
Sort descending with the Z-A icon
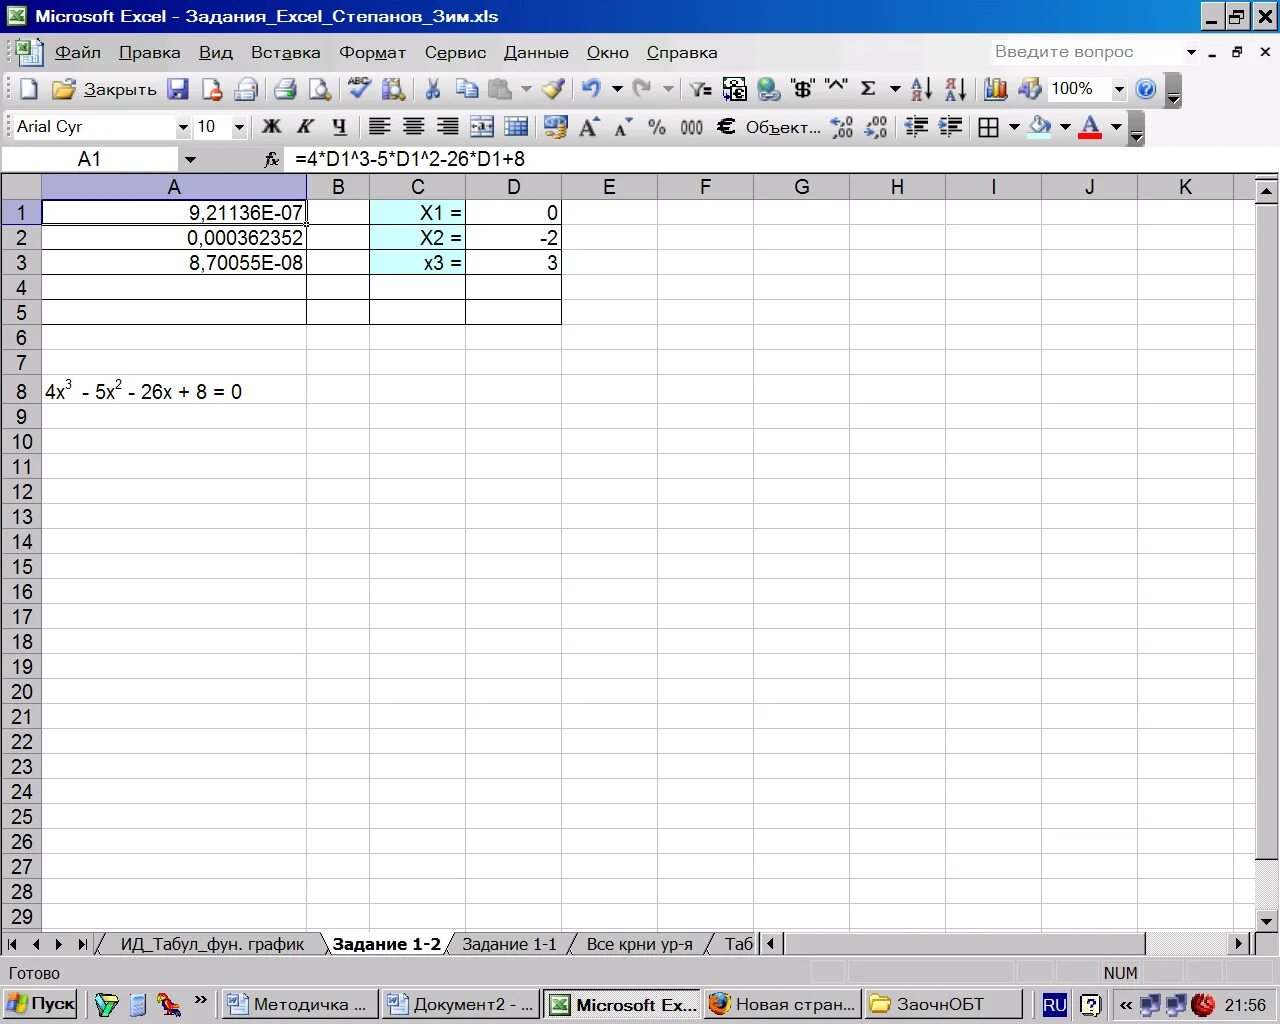955,89
